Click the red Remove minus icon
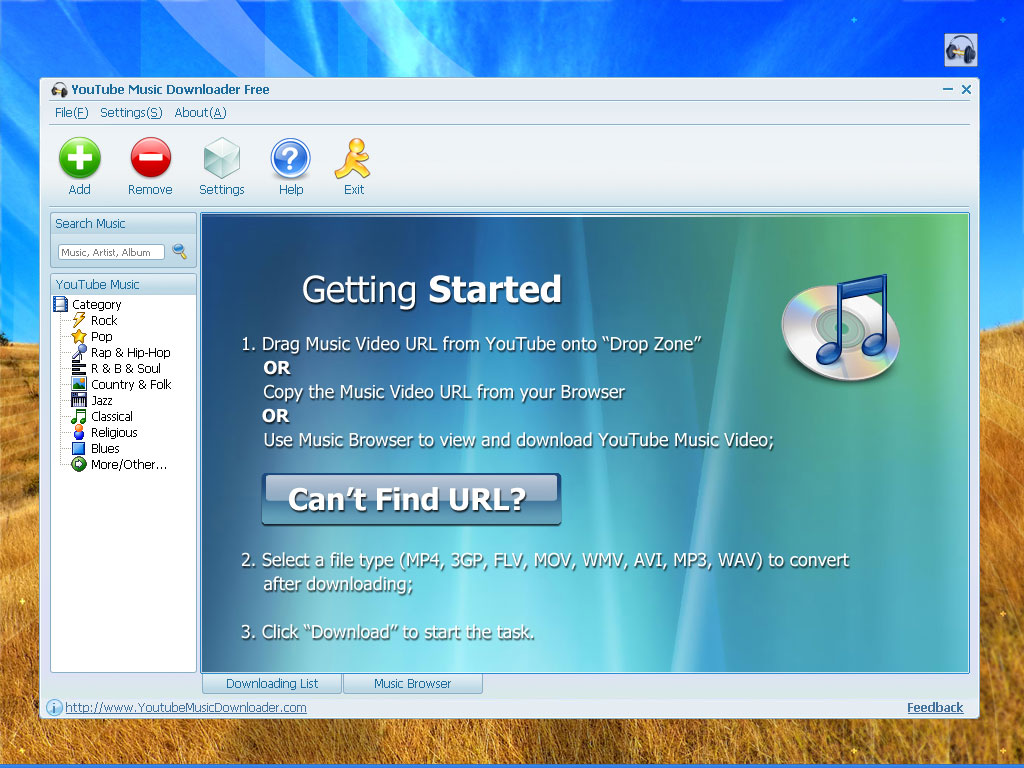1024x768 pixels. [x=150, y=157]
